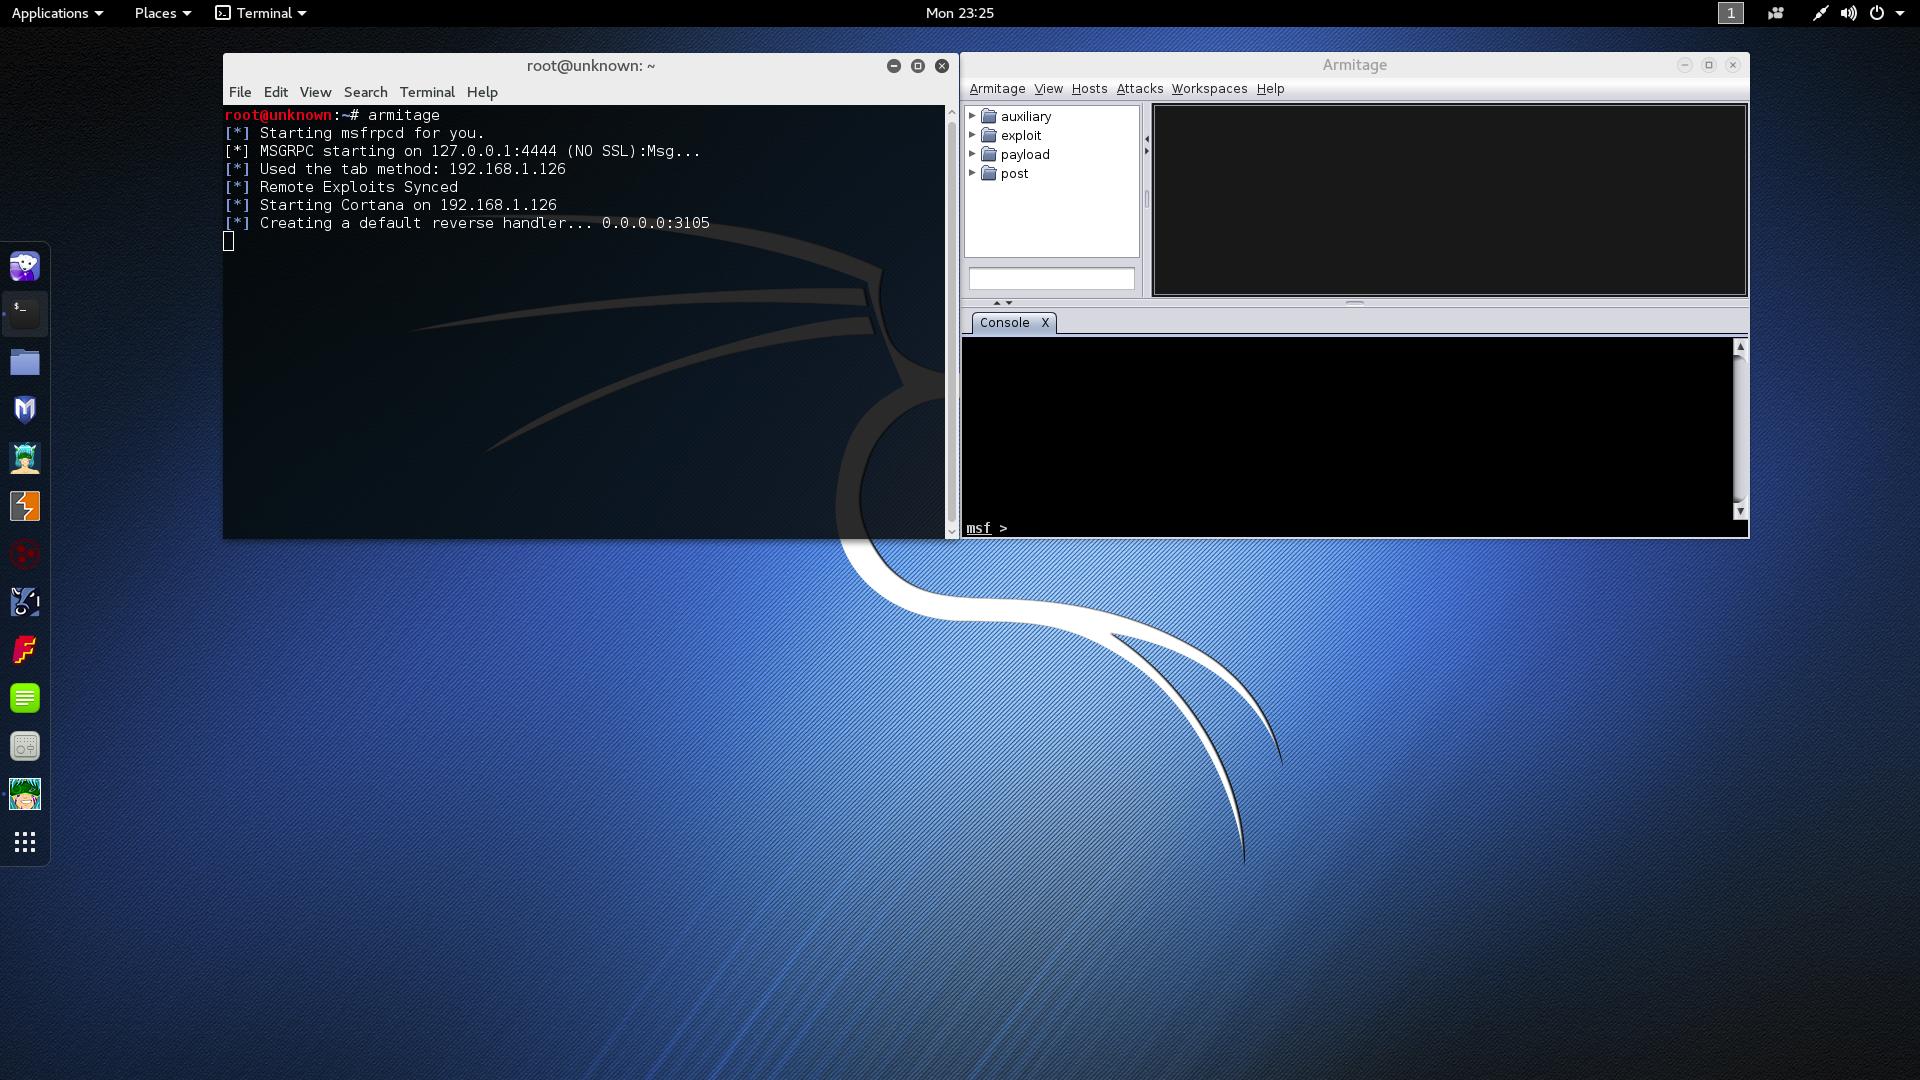Open Maltego from the dock

(25, 554)
